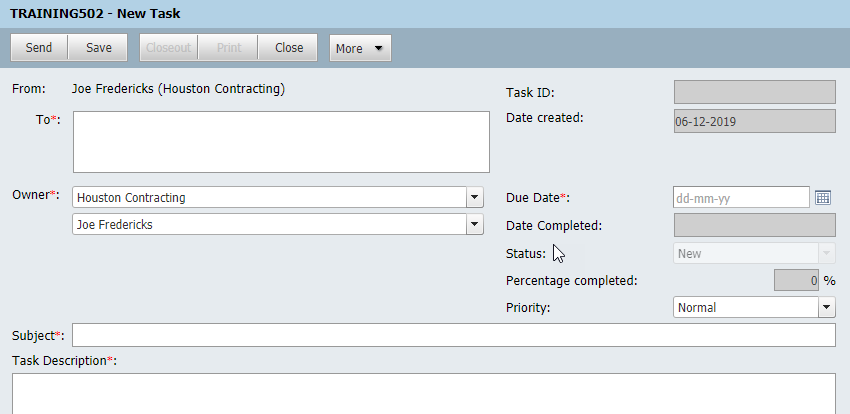Screen dimensions: 850x414
Task: Select the Date created field
Action: 755,121
